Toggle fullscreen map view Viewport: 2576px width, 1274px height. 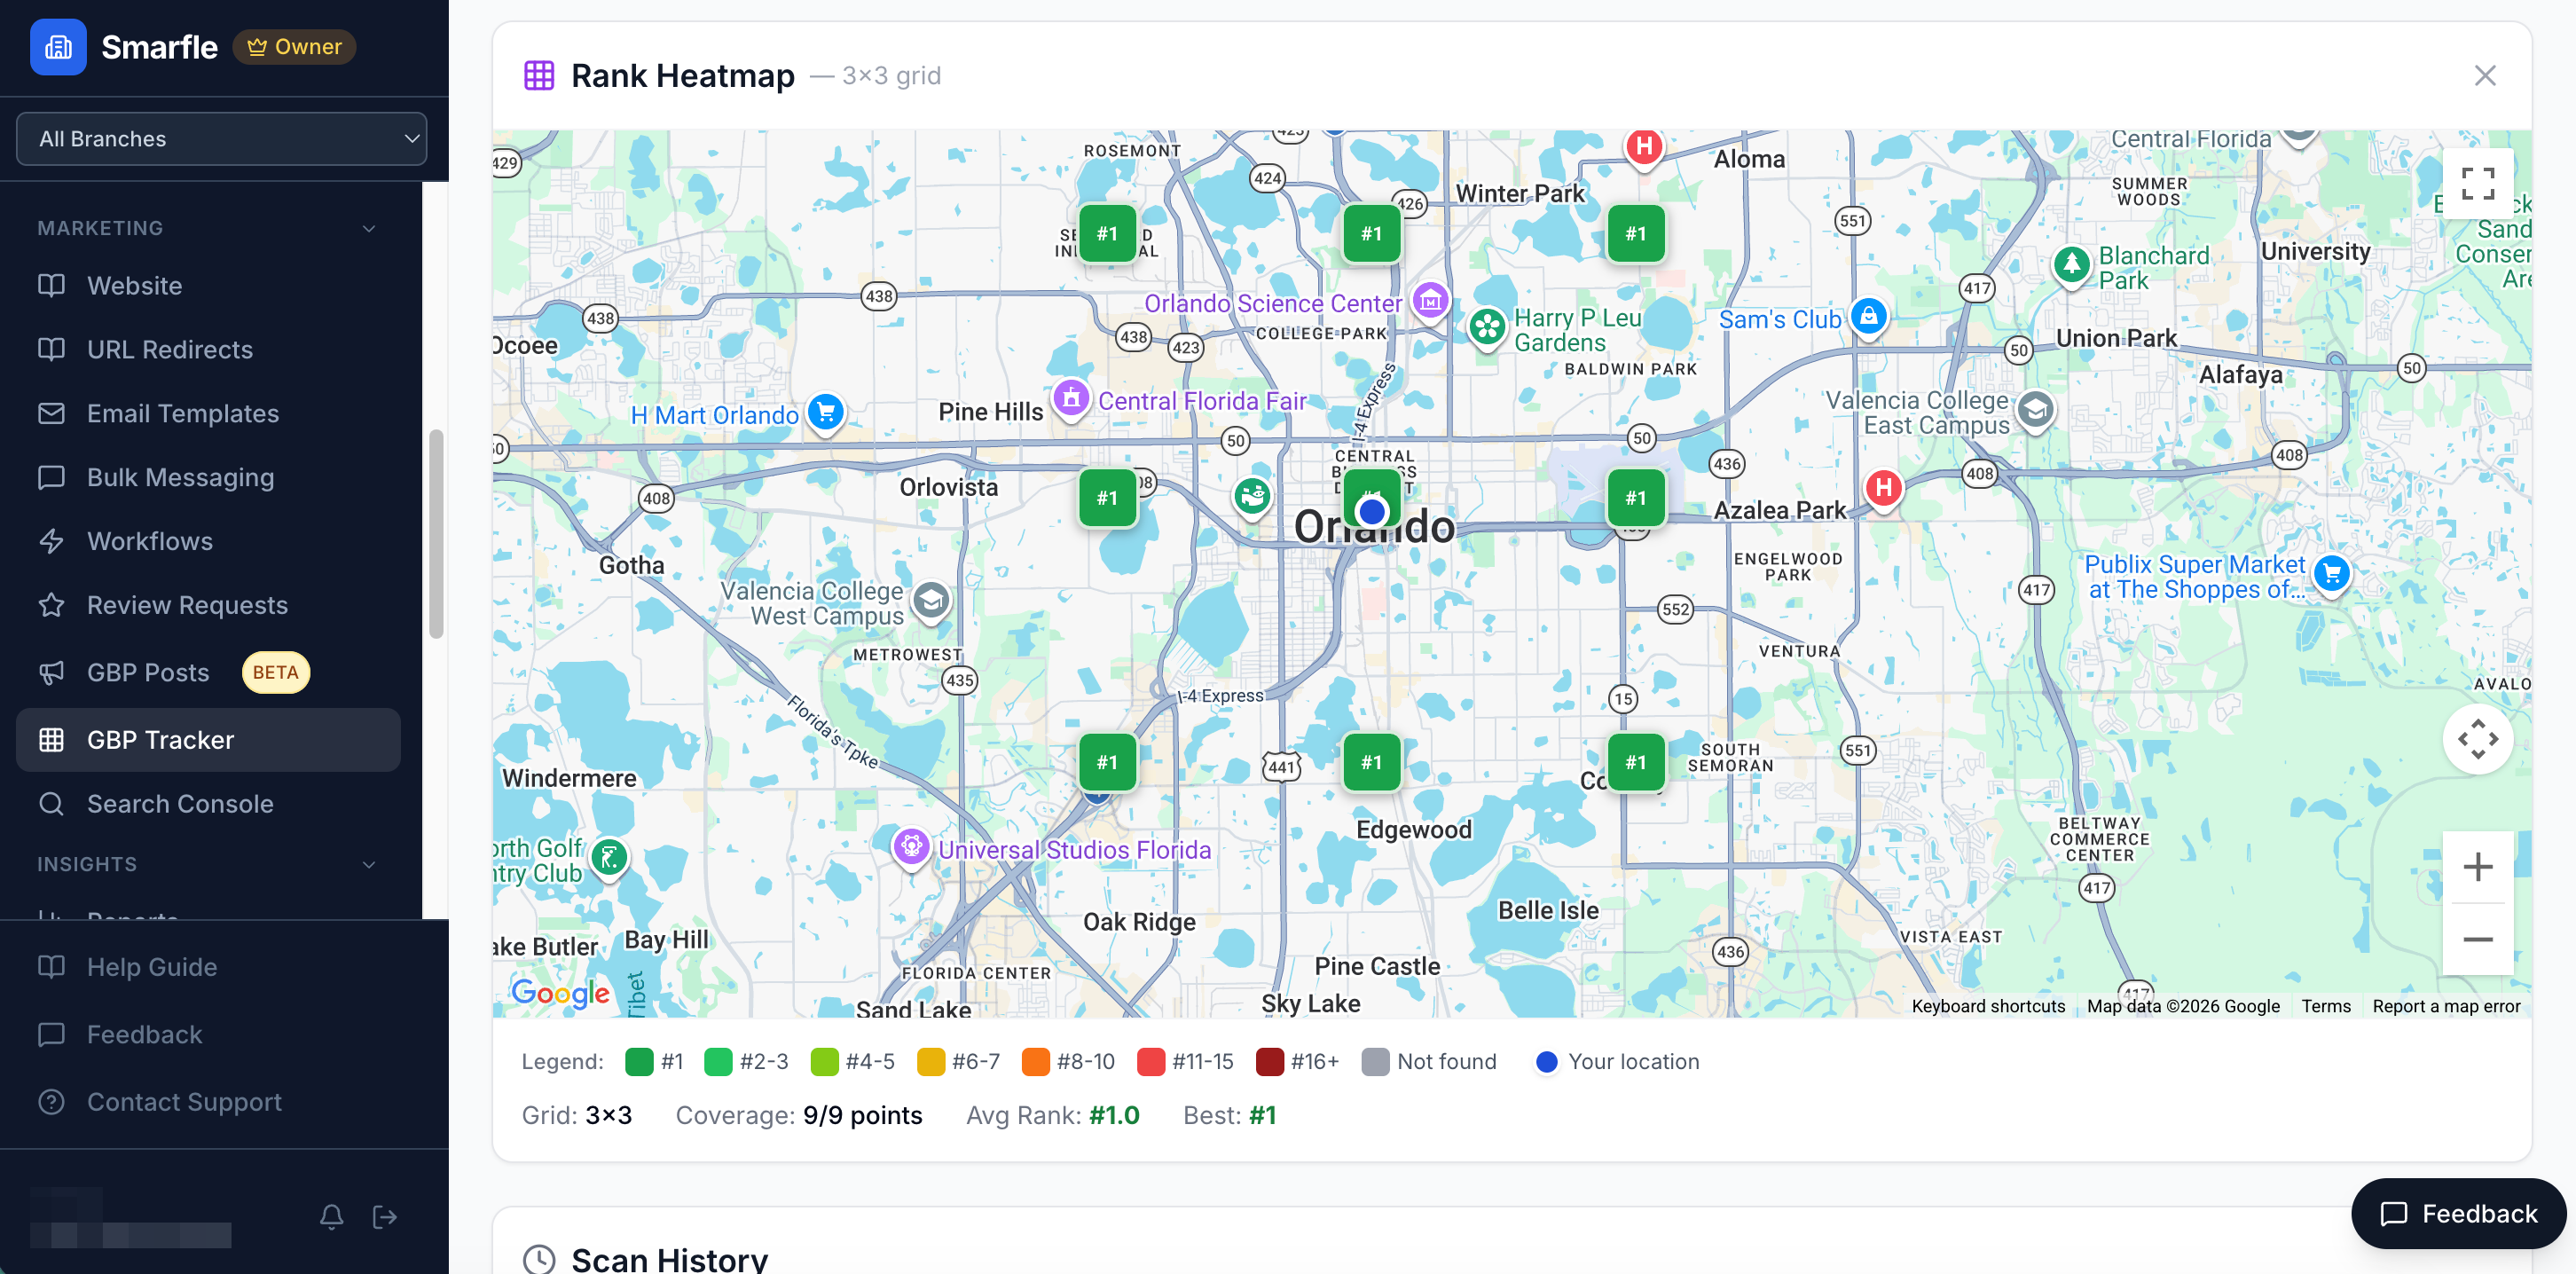(x=2478, y=185)
